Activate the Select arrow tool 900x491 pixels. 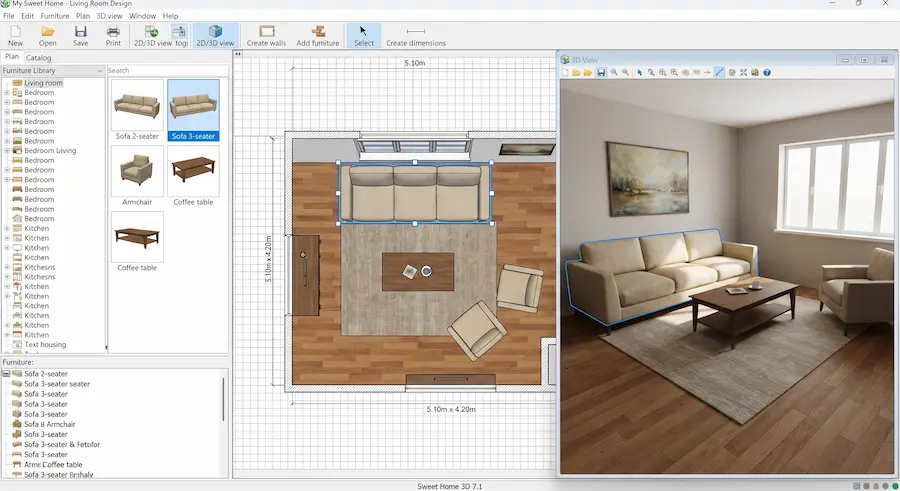click(363, 36)
